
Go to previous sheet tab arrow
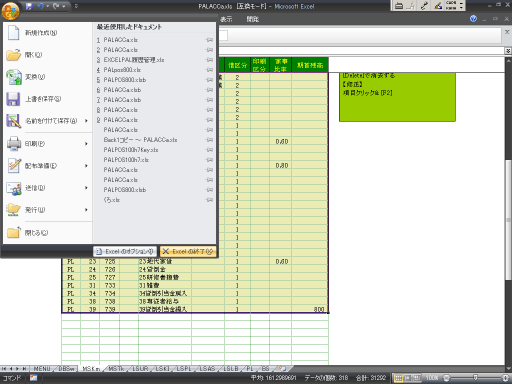[11, 369]
